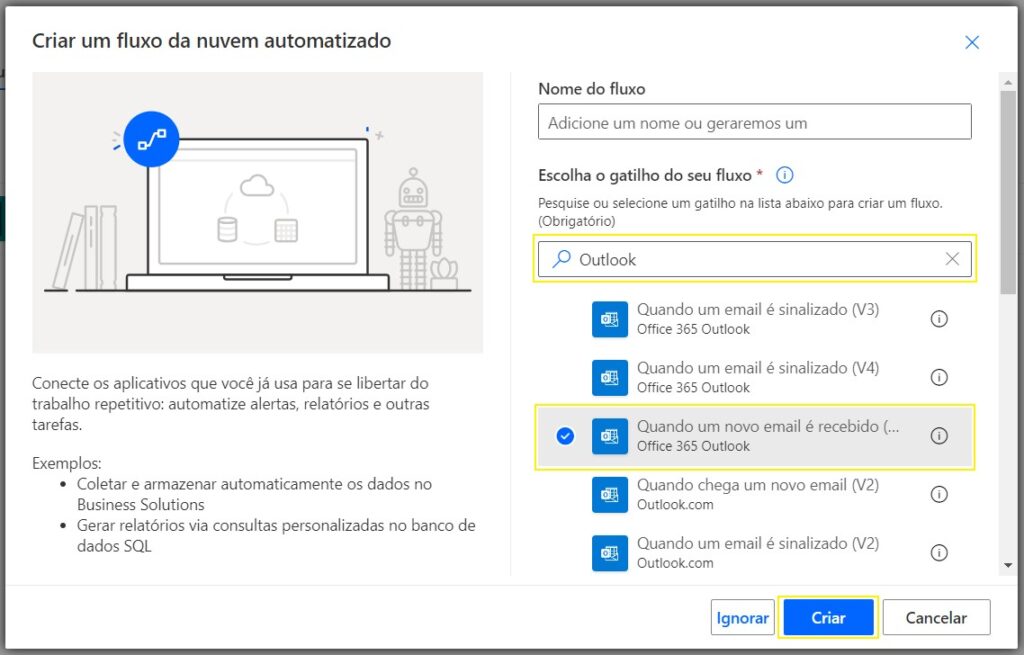The image size is (1024, 655).
Task: Show info for Outlook.com email sinalizado (V2)
Action: point(939,552)
